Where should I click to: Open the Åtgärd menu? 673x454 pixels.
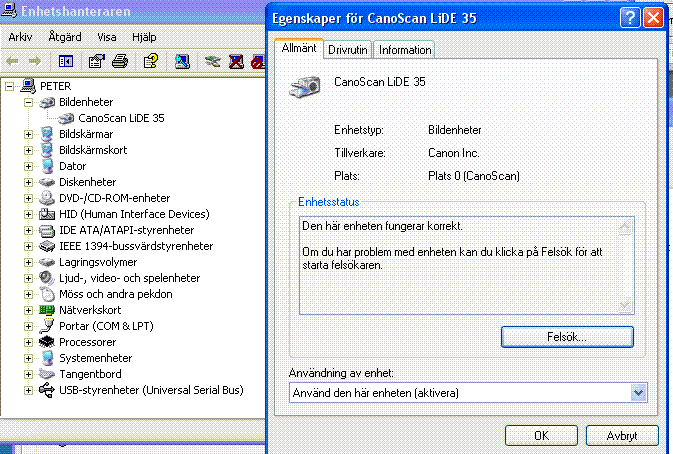65,37
